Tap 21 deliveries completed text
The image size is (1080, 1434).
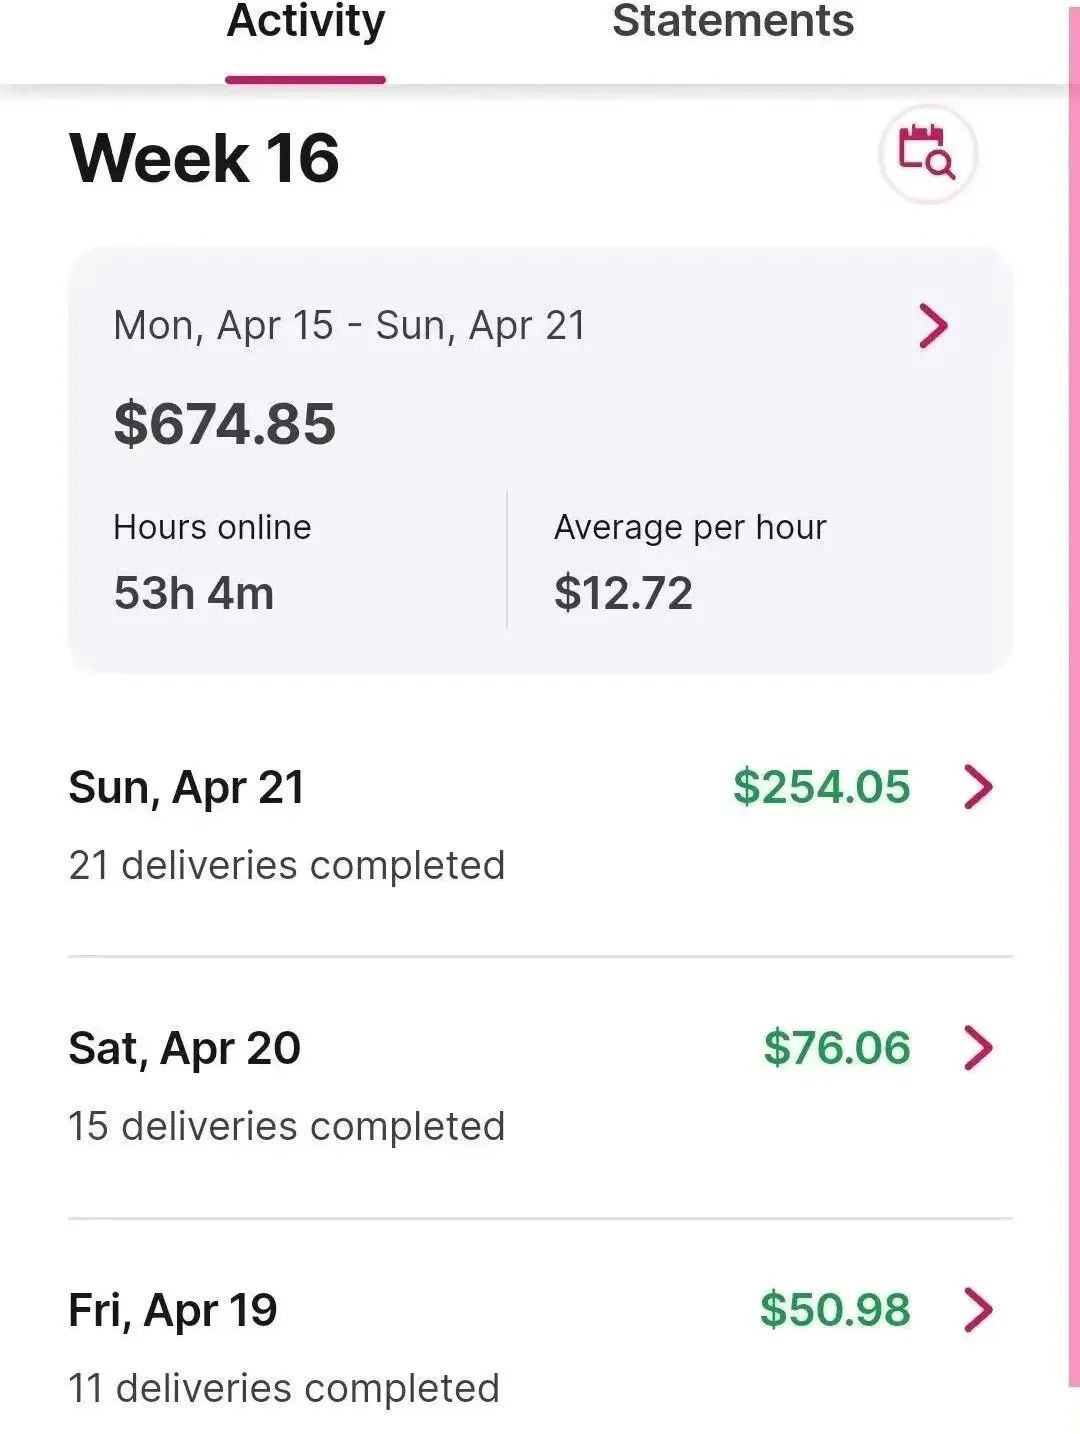pyautogui.click(x=287, y=866)
